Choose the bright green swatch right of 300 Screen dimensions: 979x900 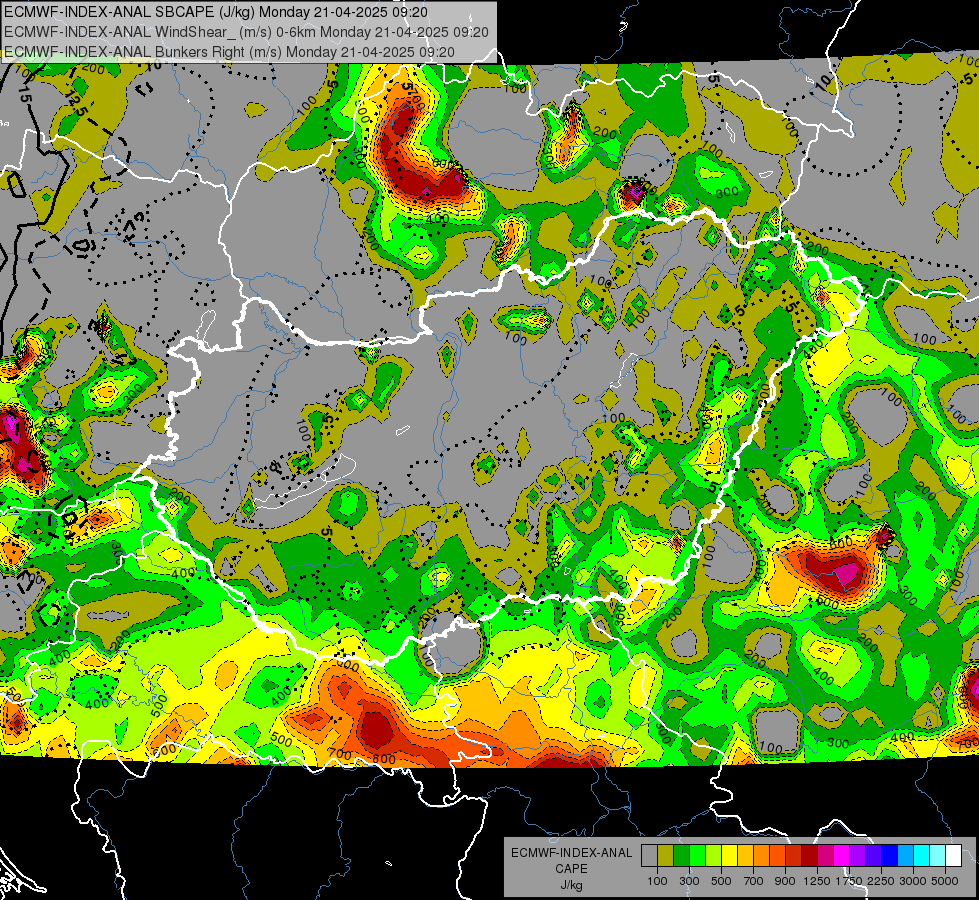tap(697, 856)
